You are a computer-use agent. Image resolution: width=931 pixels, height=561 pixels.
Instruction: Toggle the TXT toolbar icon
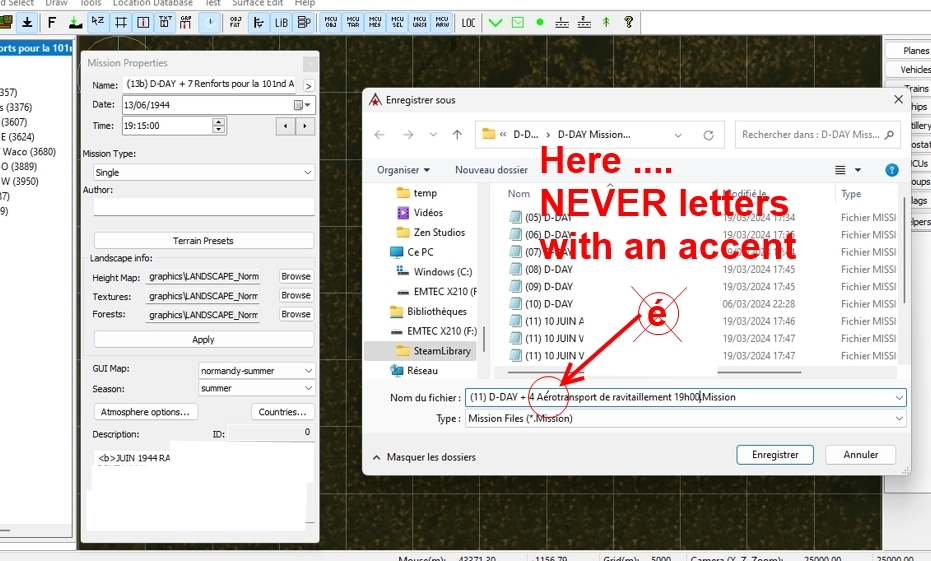(x=165, y=23)
